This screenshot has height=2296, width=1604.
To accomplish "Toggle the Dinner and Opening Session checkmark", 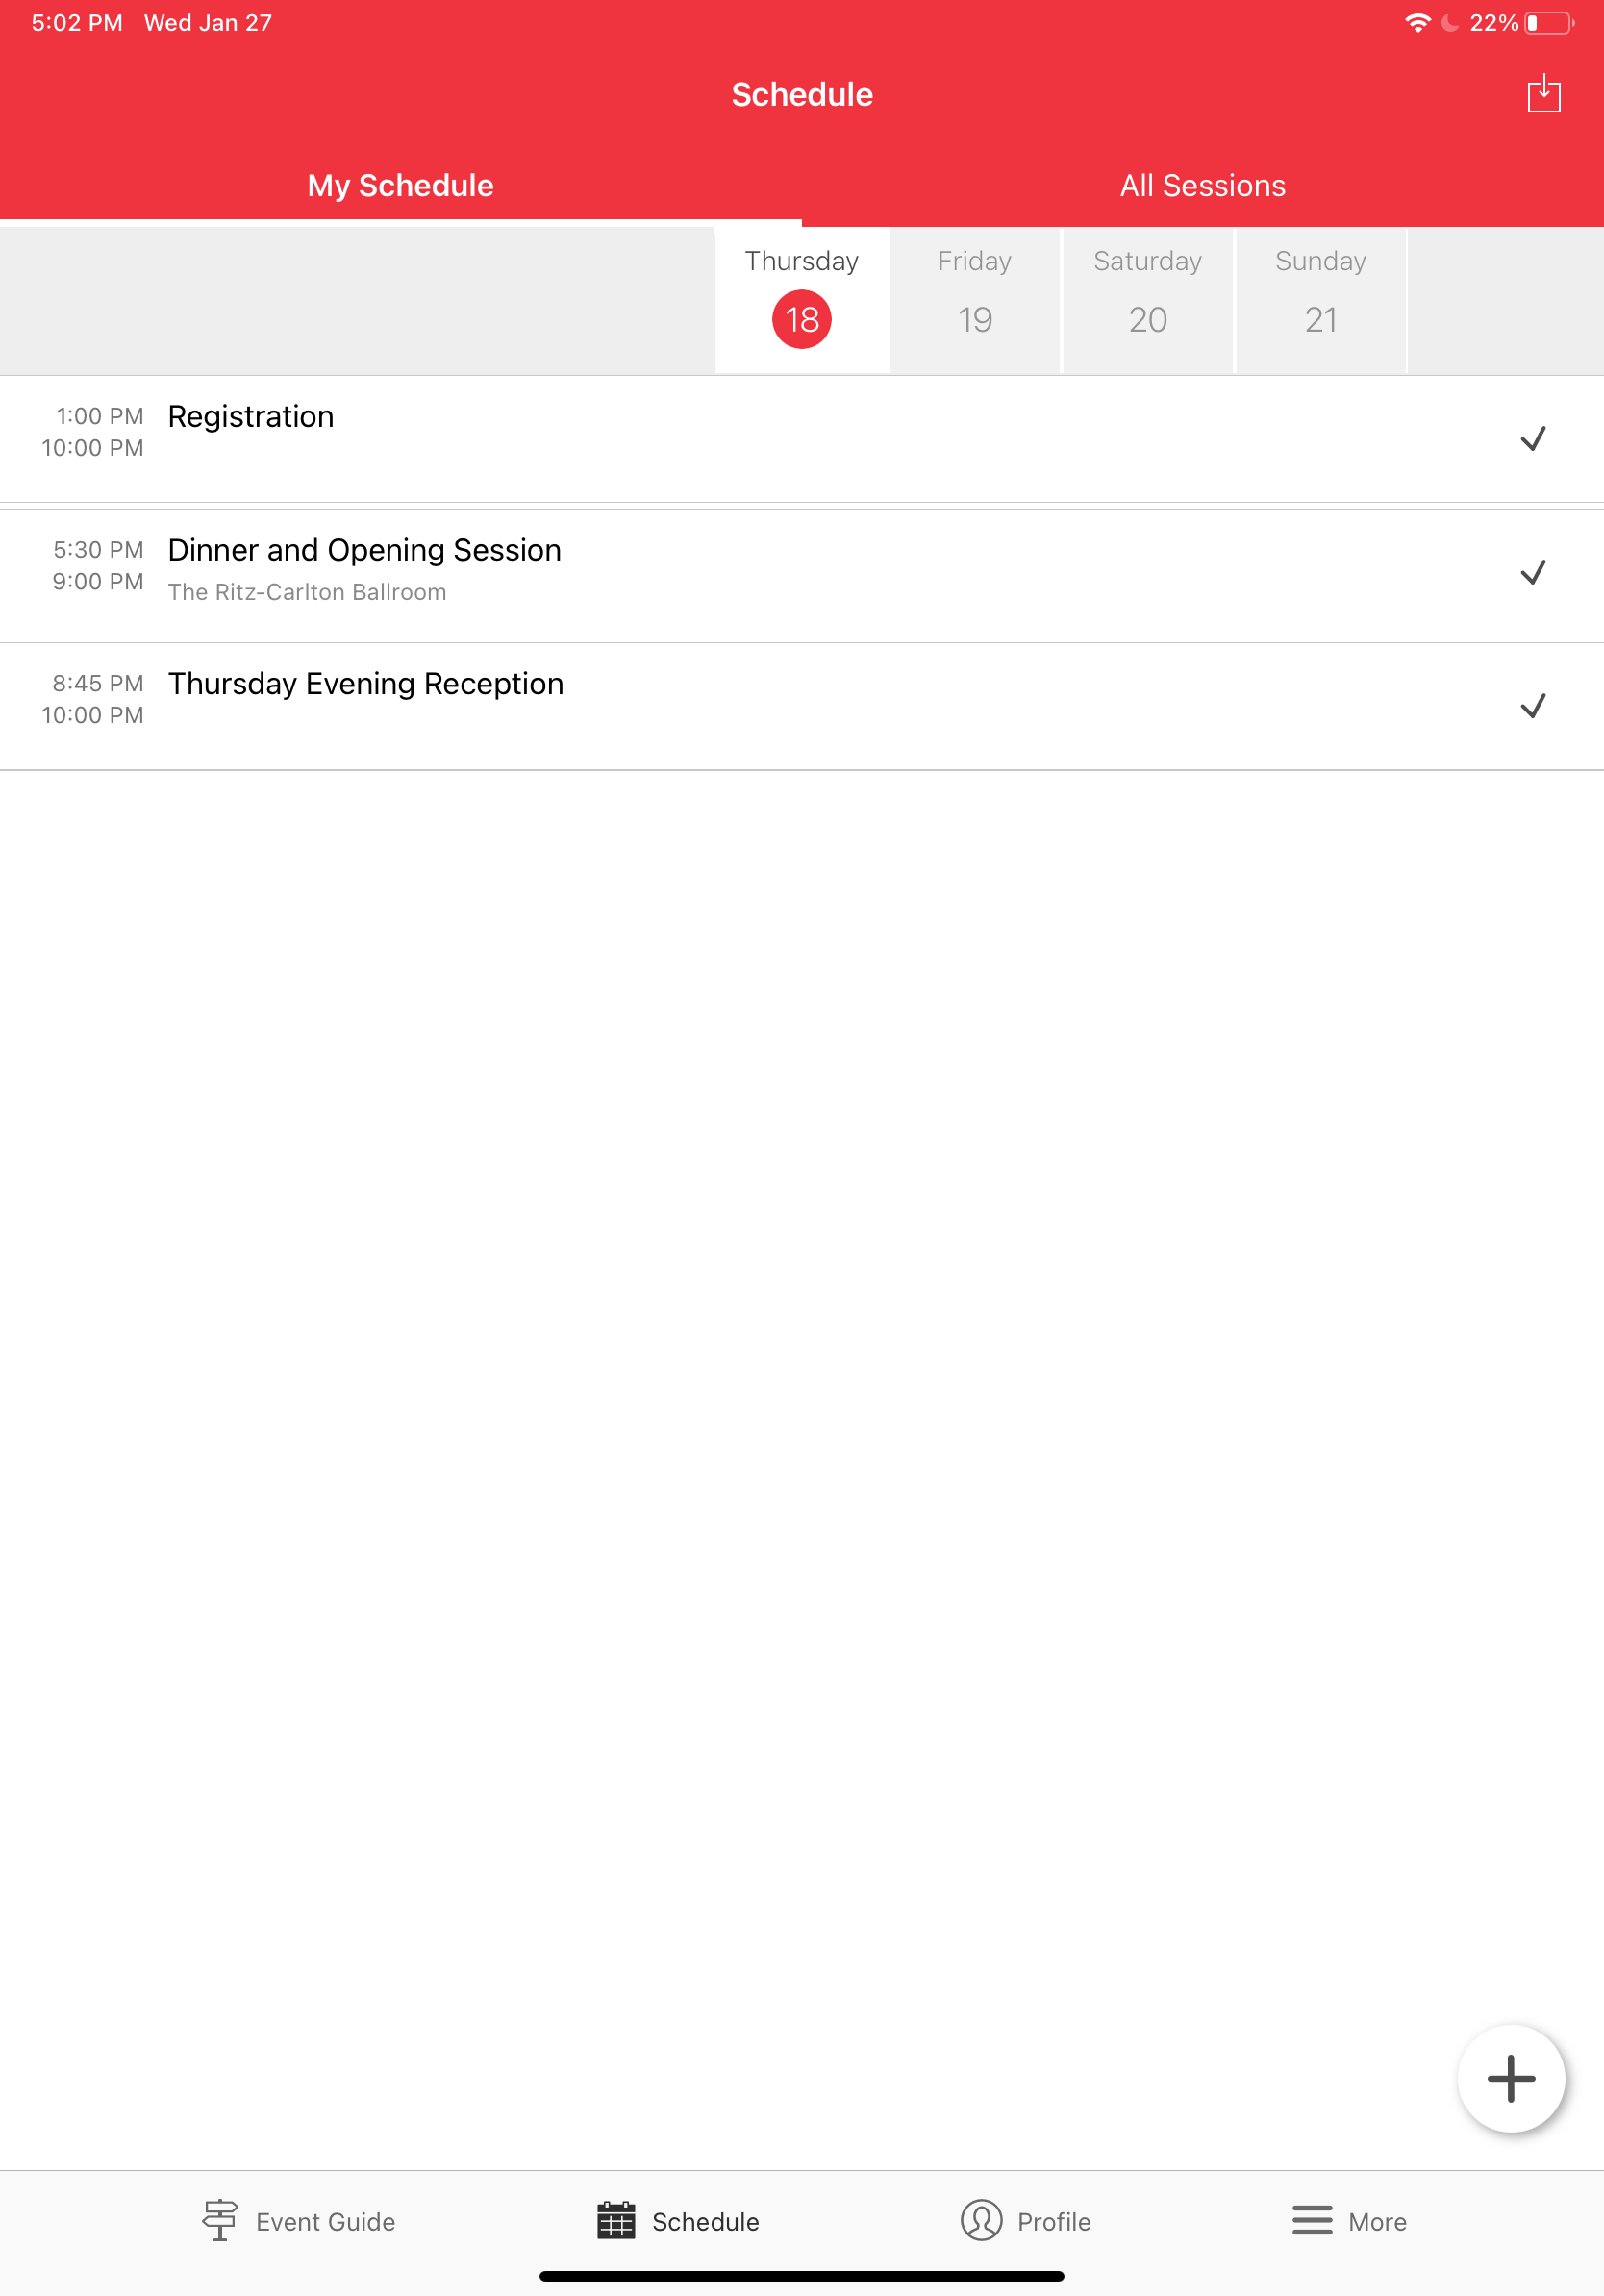I will (1532, 573).
